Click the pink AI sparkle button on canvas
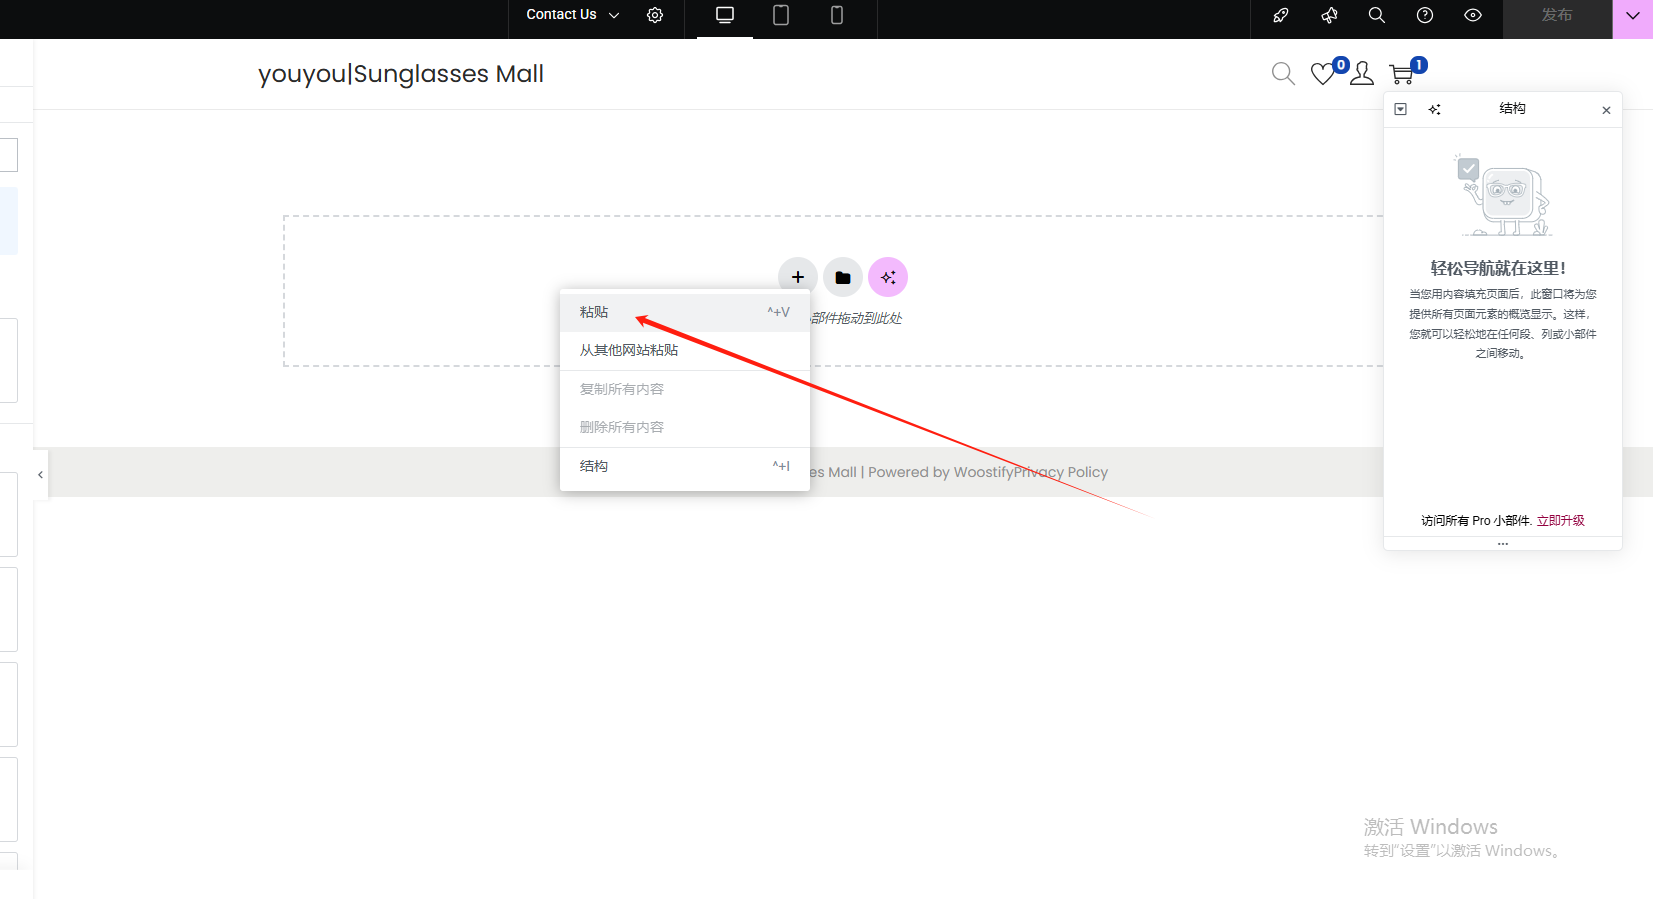 (888, 277)
